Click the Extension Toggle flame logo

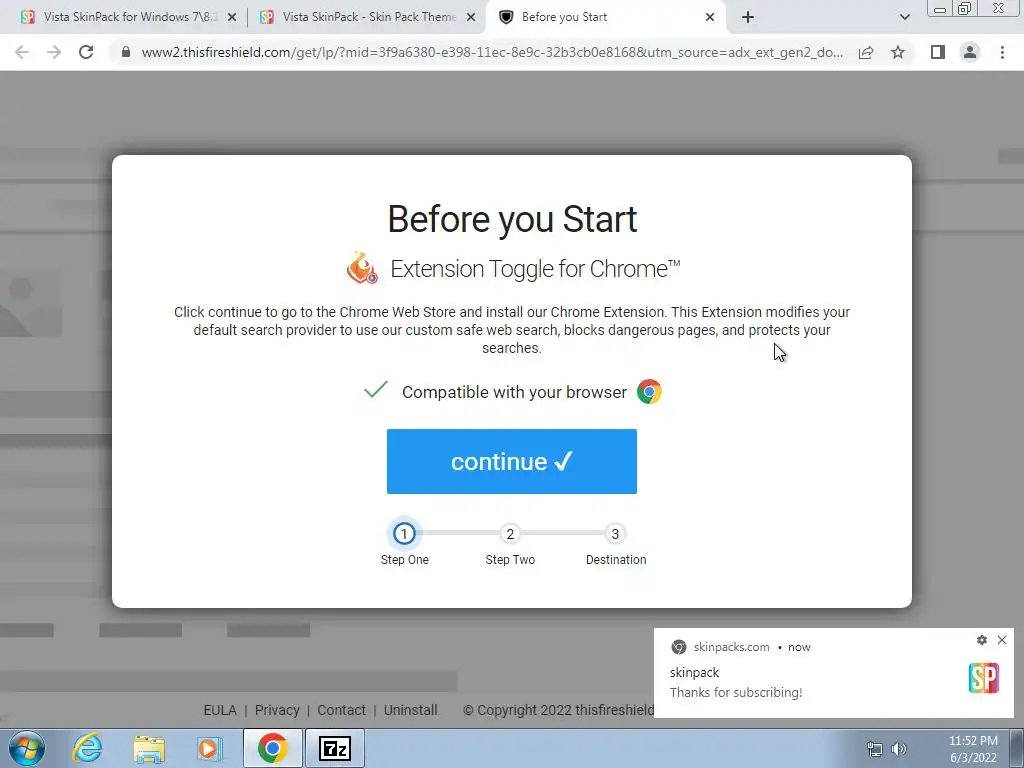[362, 268]
